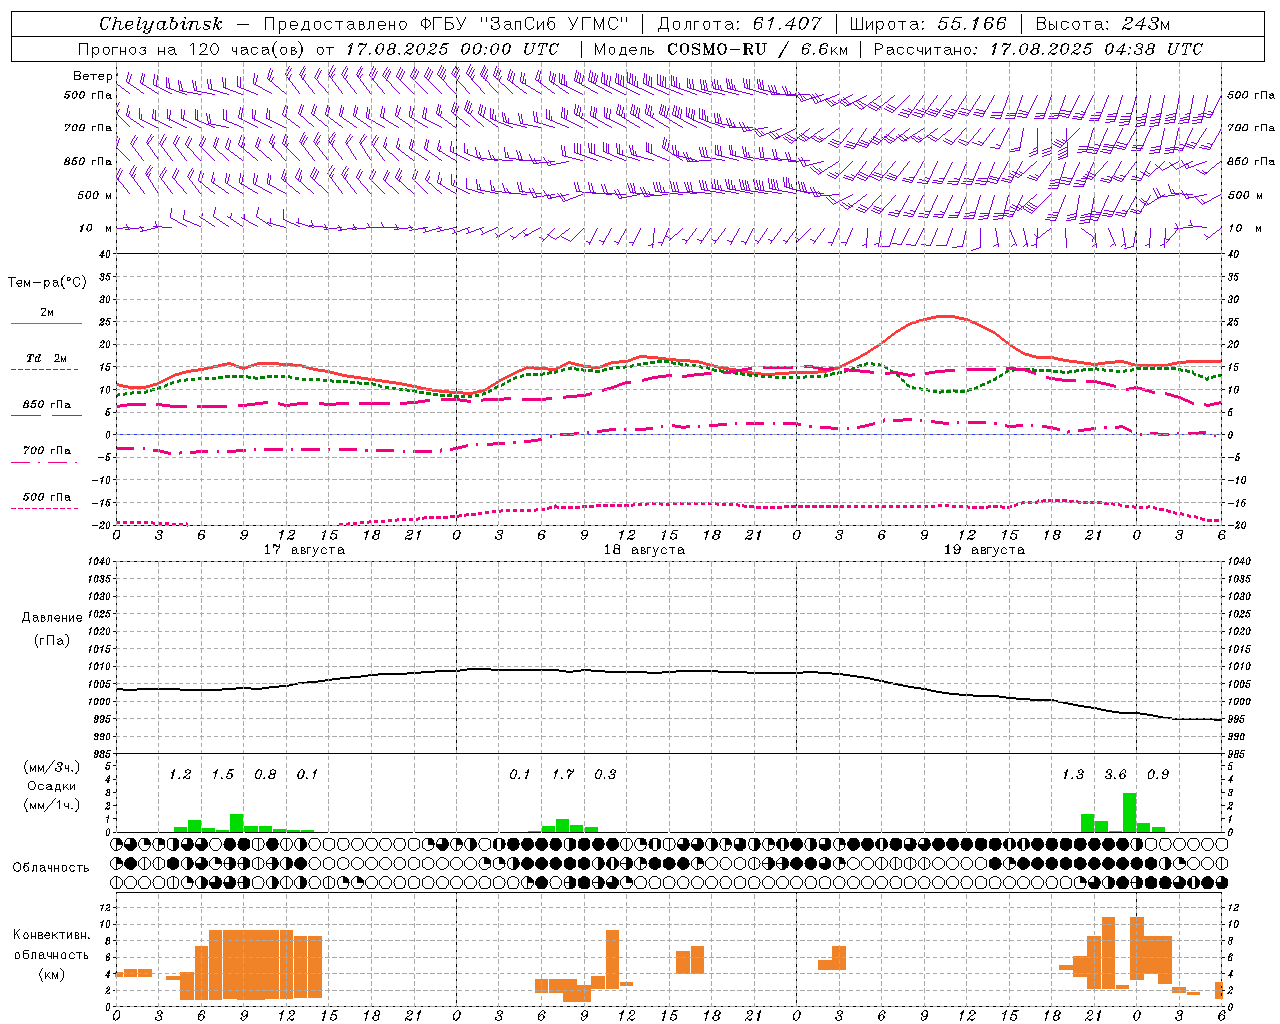The height and width of the screenshot is (1024, 1280).
Task: Click the peak of the red 2m temperature curve
Action: pos(944,316)
